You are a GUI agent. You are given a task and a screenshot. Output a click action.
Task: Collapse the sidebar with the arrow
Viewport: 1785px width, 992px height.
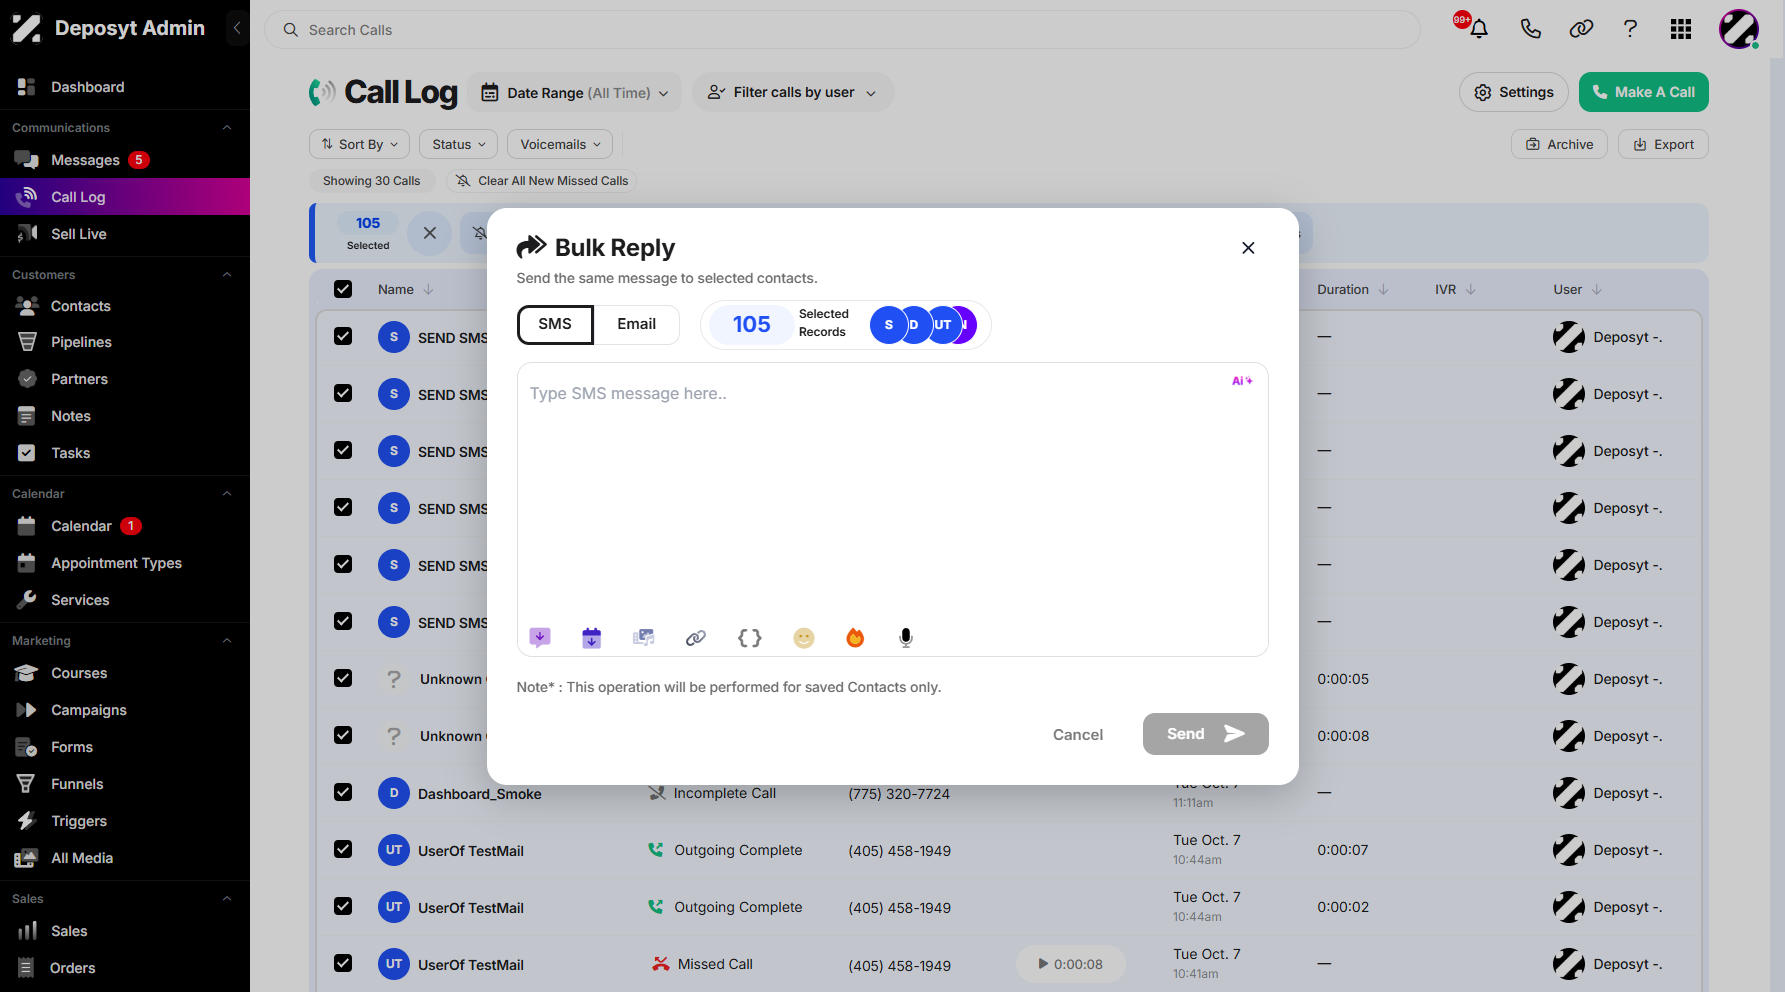tap(237, 28)
